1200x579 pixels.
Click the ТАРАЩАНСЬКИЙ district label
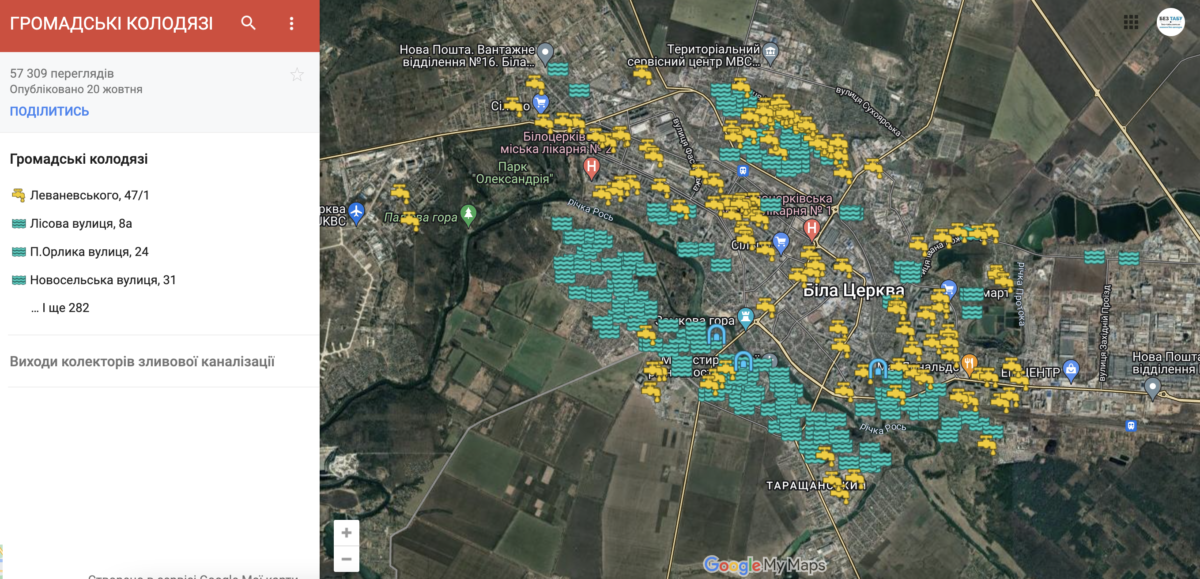814,485
